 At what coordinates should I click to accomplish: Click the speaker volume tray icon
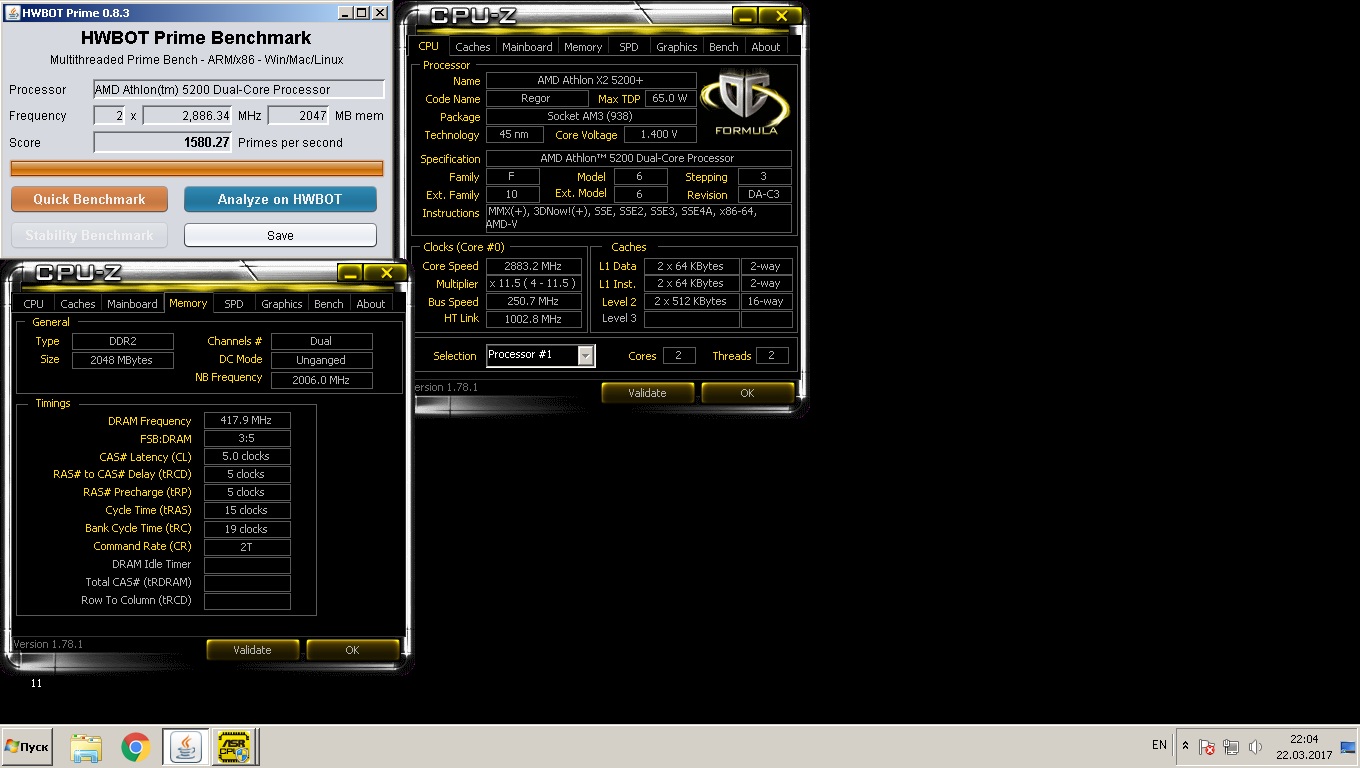1255,746
